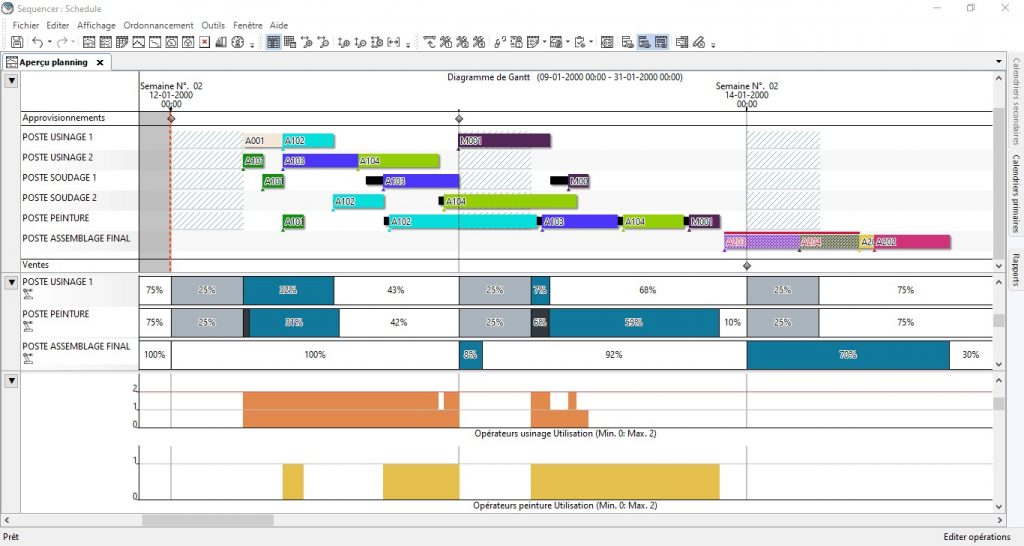
Task: Click the 70% load cell for ASSEMBLAGE FINAL
Action: (848, 355)
